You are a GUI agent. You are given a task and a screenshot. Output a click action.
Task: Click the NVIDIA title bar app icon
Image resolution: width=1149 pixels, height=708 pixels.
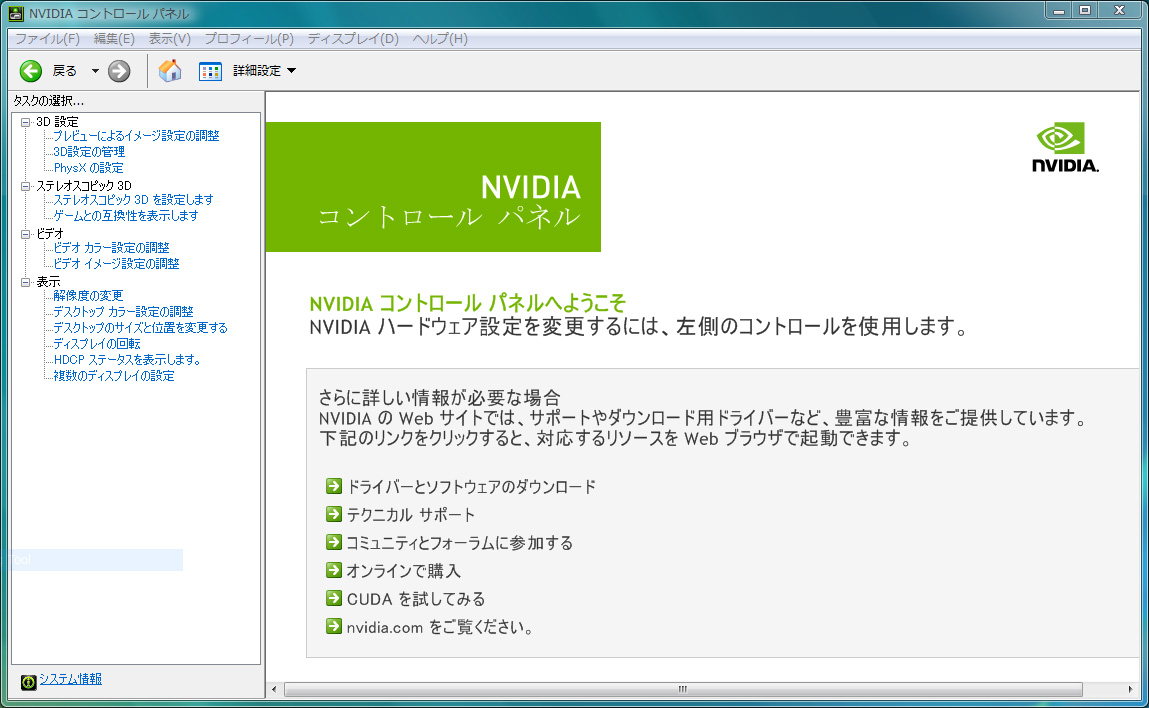pyautogui.click(x=15, y=13)
